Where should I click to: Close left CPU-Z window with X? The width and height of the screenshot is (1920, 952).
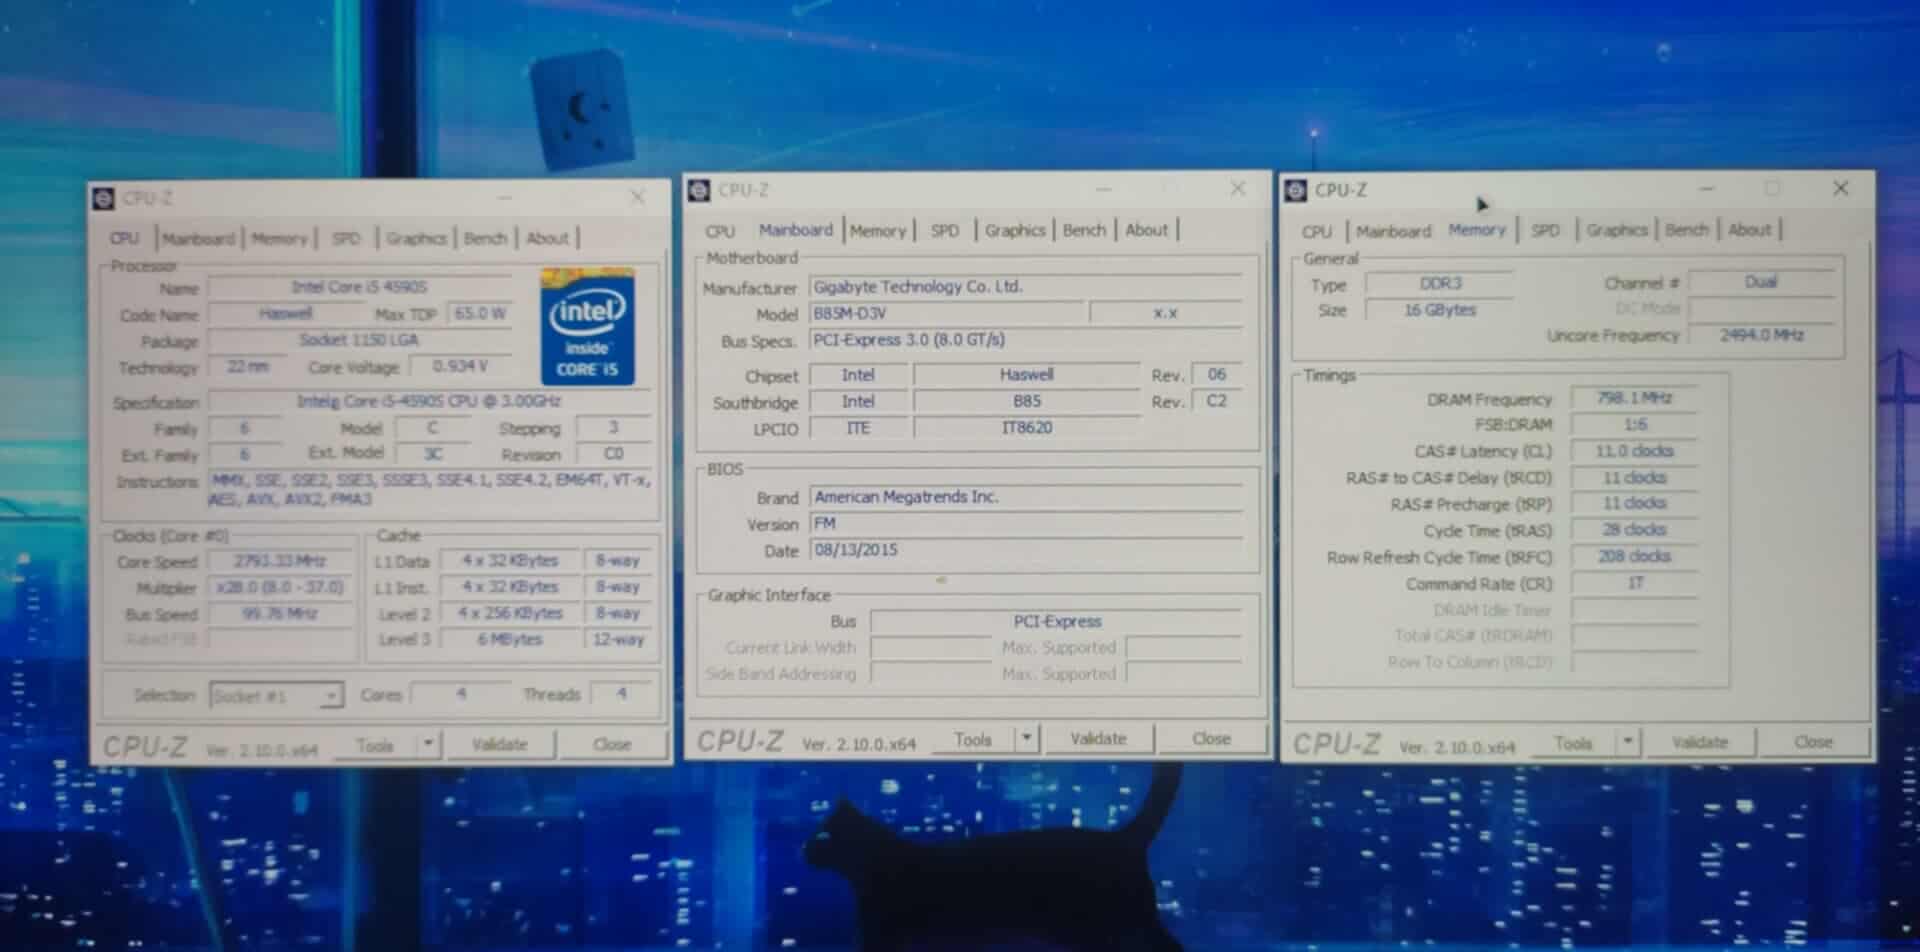pyautogui.click(x=637, y=197)
